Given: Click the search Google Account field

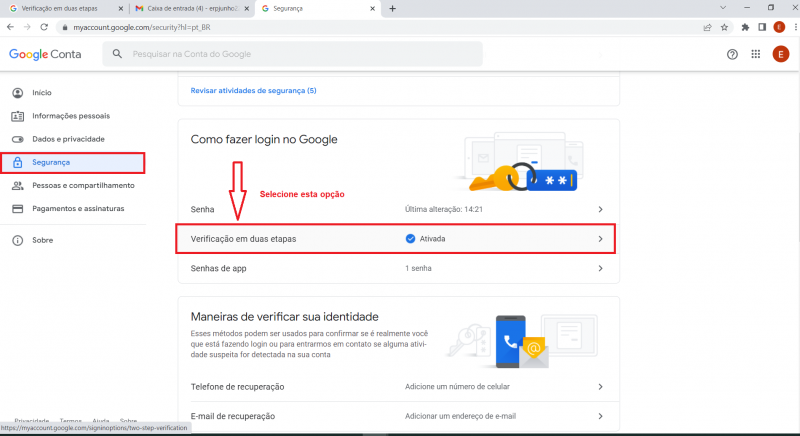Looking at the screenshot, I should pyautogui.click(x=292, y=54).
